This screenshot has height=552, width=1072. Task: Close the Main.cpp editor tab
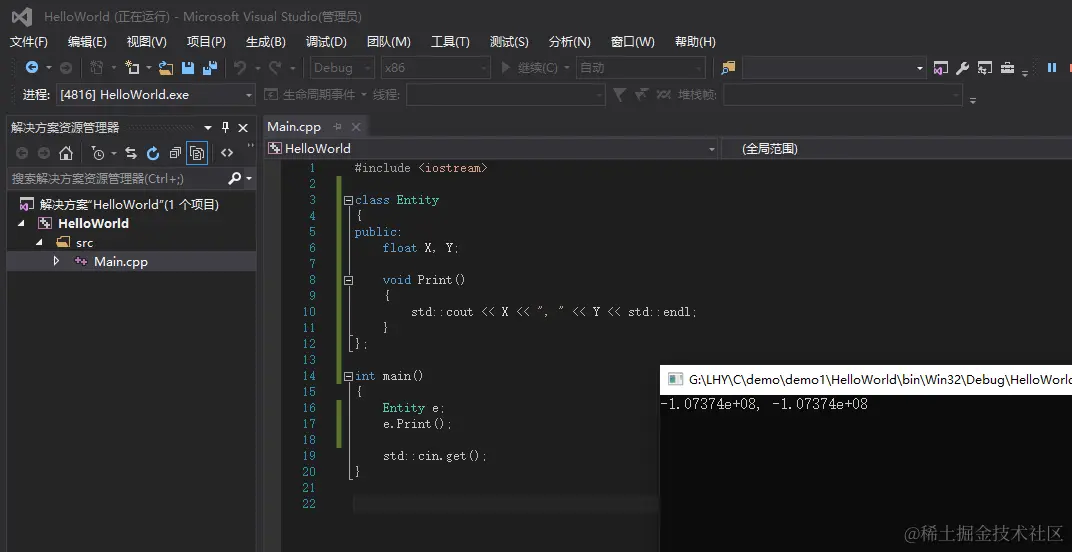pyautogui.click(x=356, y=127)
